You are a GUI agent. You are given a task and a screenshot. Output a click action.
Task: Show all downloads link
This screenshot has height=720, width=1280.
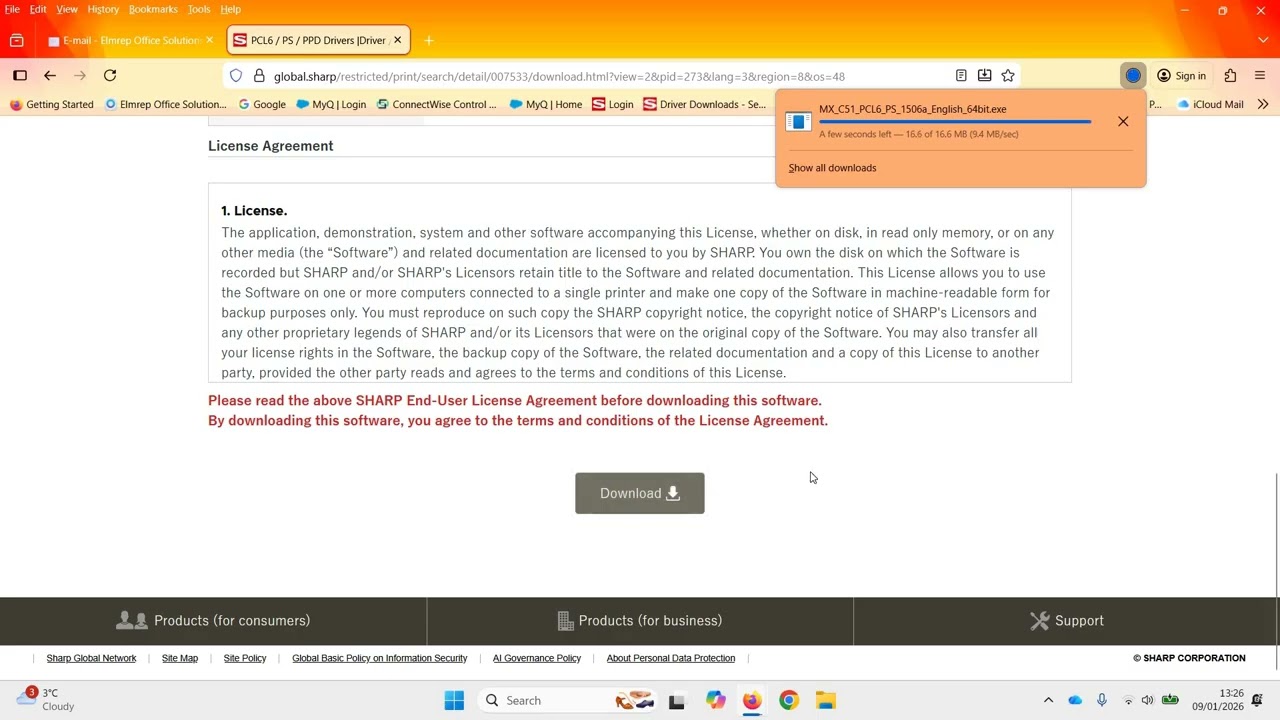coord(832,168)
